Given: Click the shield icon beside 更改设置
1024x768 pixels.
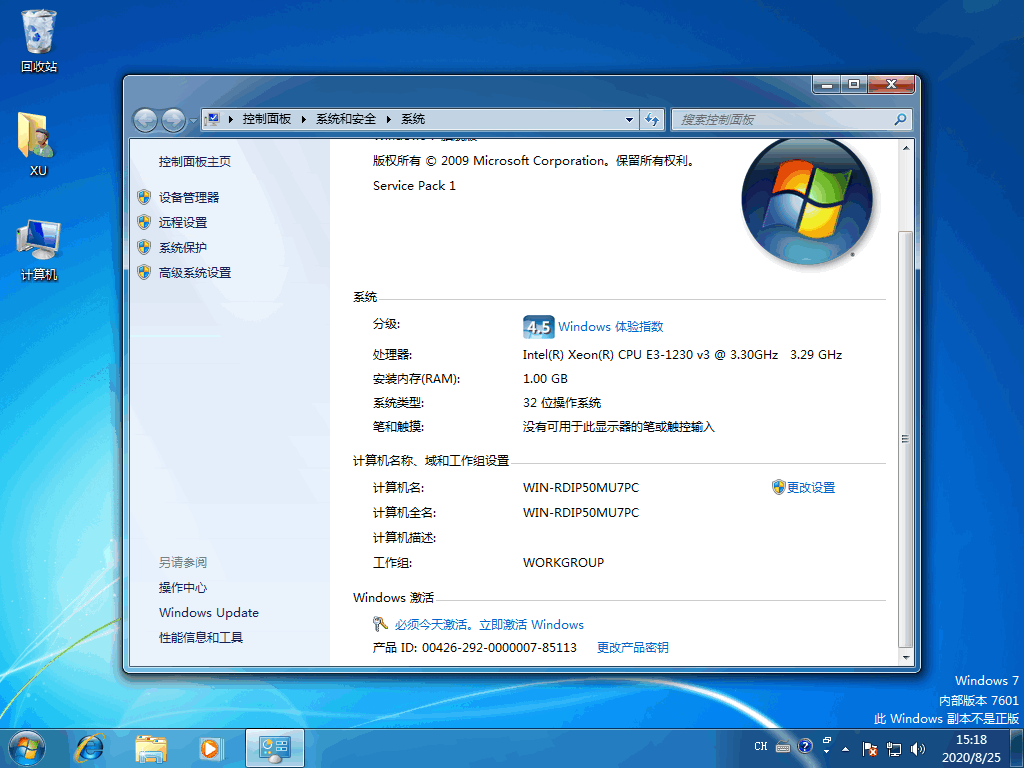Looking at the screenshot, I should [x=778, y=487].
